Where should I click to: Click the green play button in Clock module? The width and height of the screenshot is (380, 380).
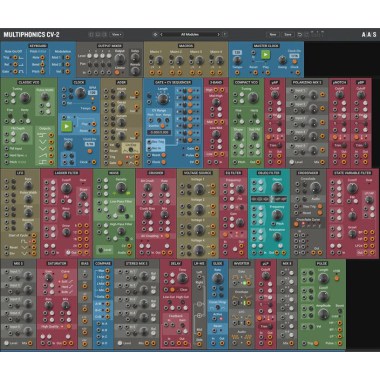tap(67, 126)
